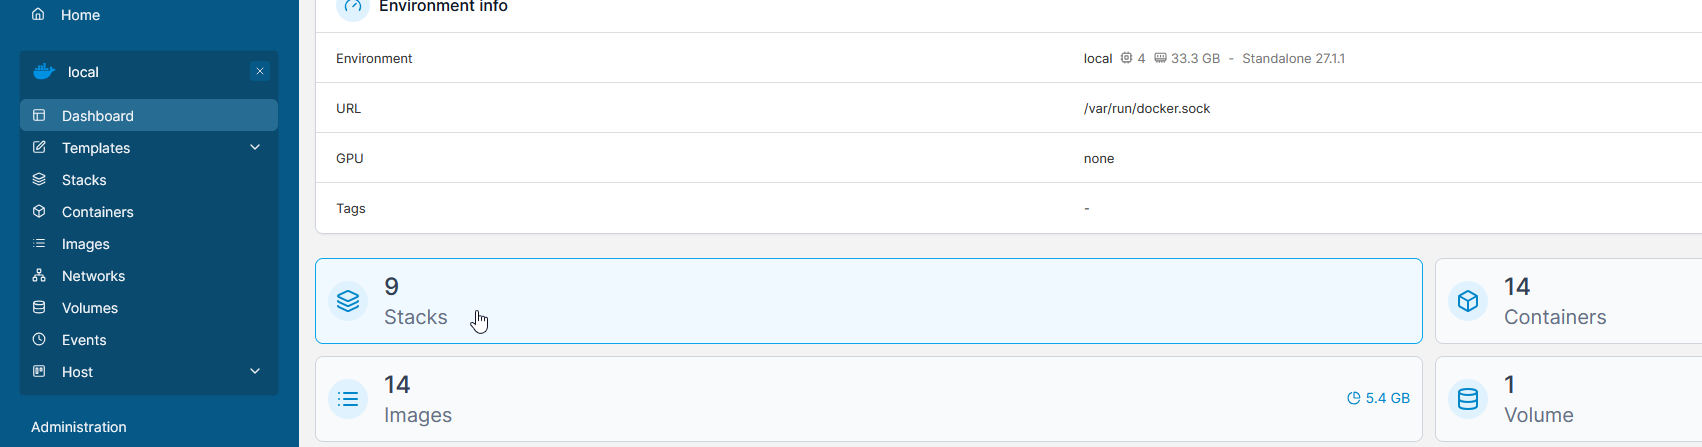This screenshot has width=1702, height=447.
Task: Open the 9 Stacks dashboard tile
Action: (869, 301)
